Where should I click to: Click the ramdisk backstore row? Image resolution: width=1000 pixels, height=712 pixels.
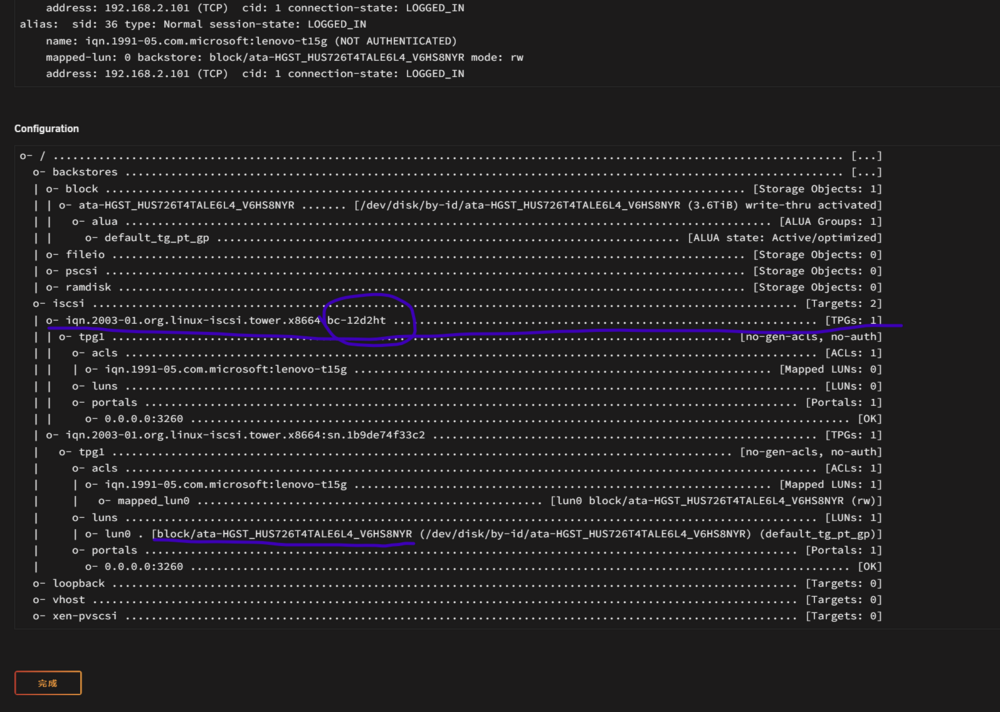(x=464, y=287)
